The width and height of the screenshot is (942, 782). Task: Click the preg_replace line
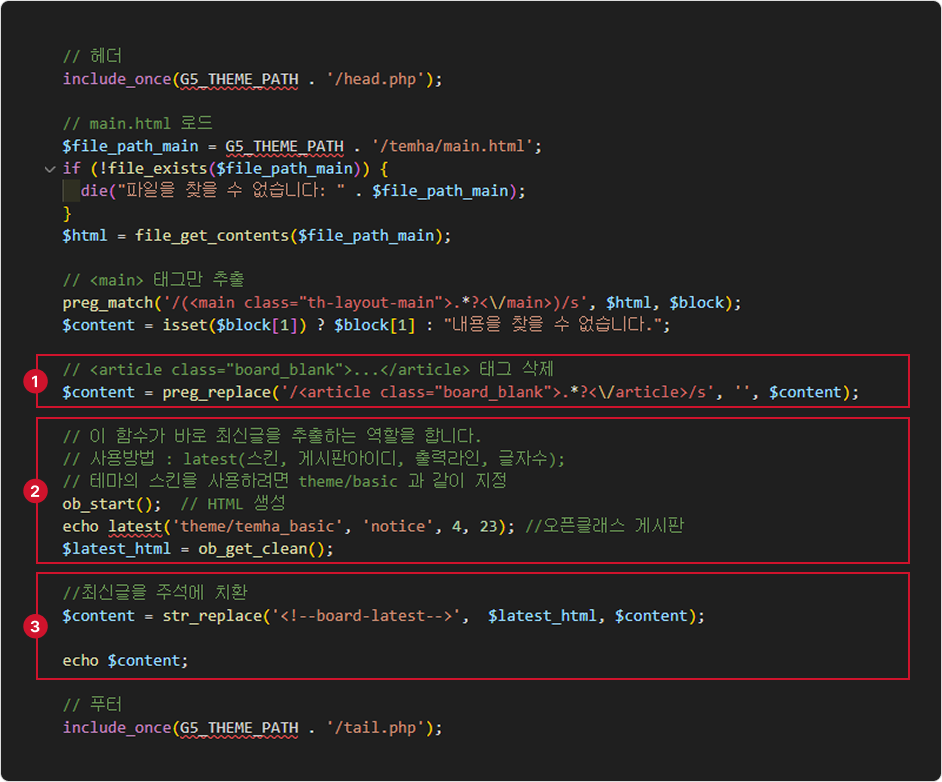point(461,392)
